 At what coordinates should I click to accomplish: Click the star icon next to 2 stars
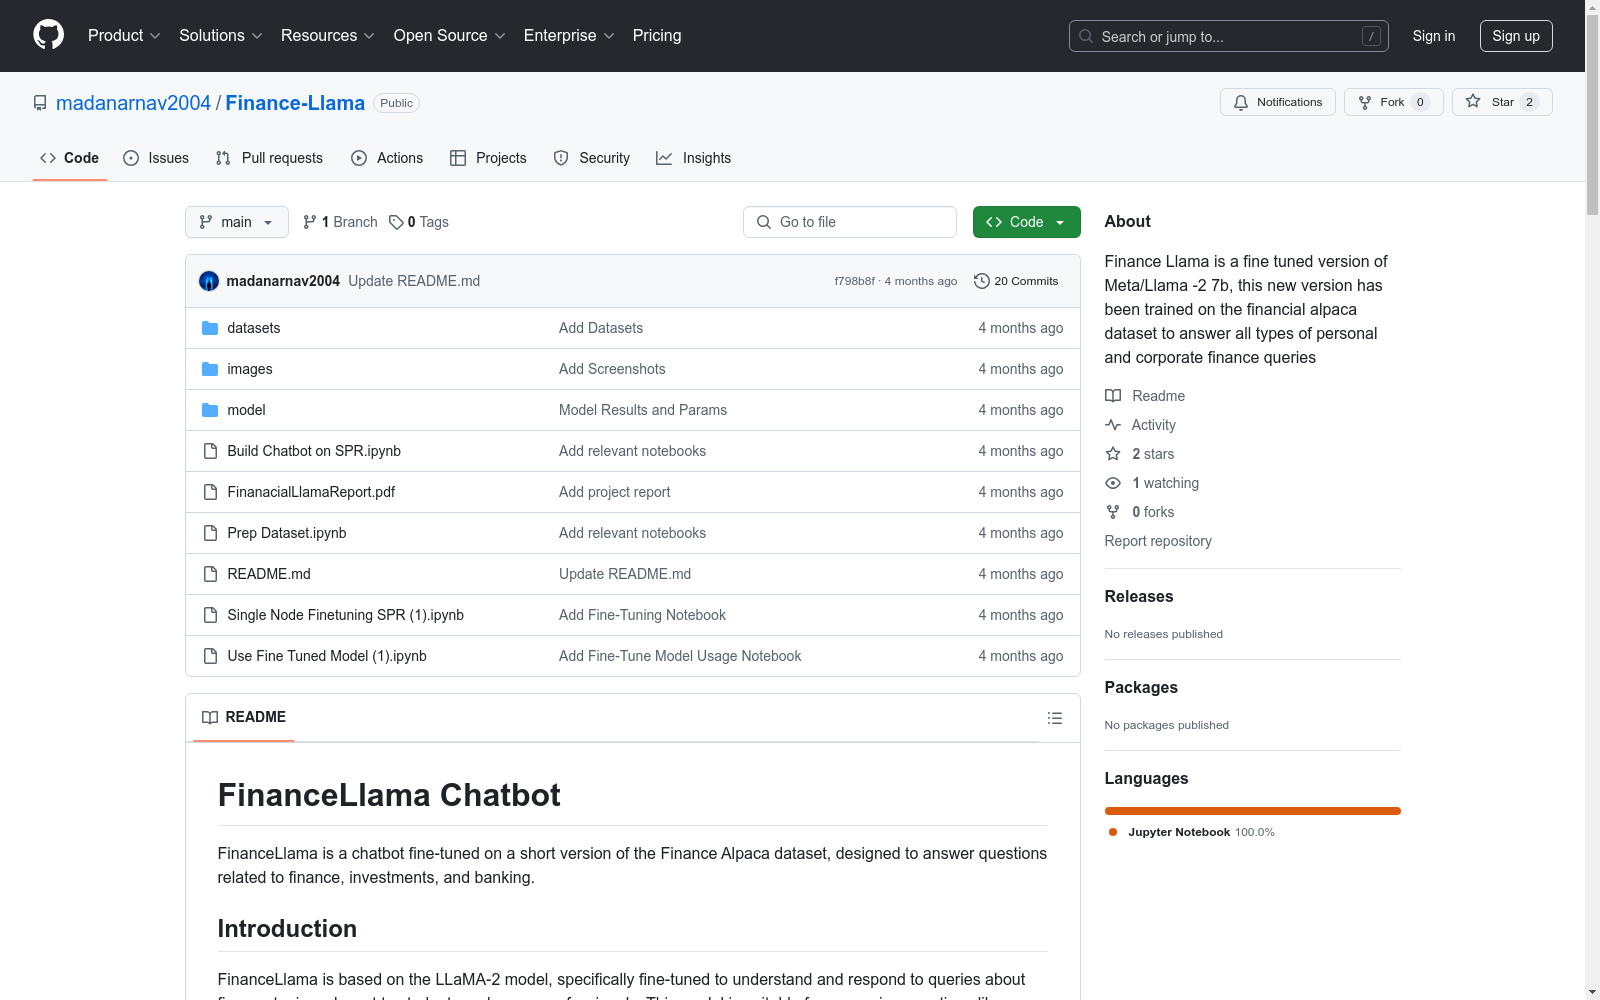click(x=1113, y=454)
